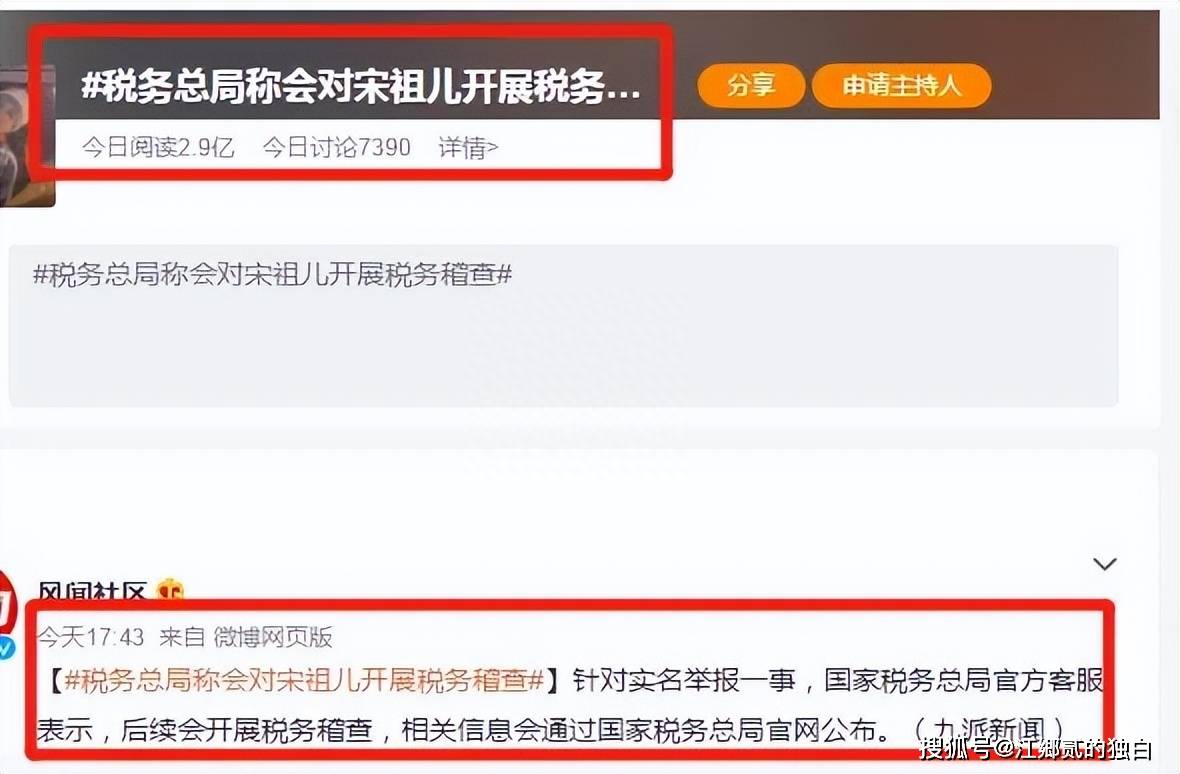The image size is (1180, 774).
Task: Click the 今日阅读2.9亿 read count
Action: pyautogui.click(x=158, y=147)
